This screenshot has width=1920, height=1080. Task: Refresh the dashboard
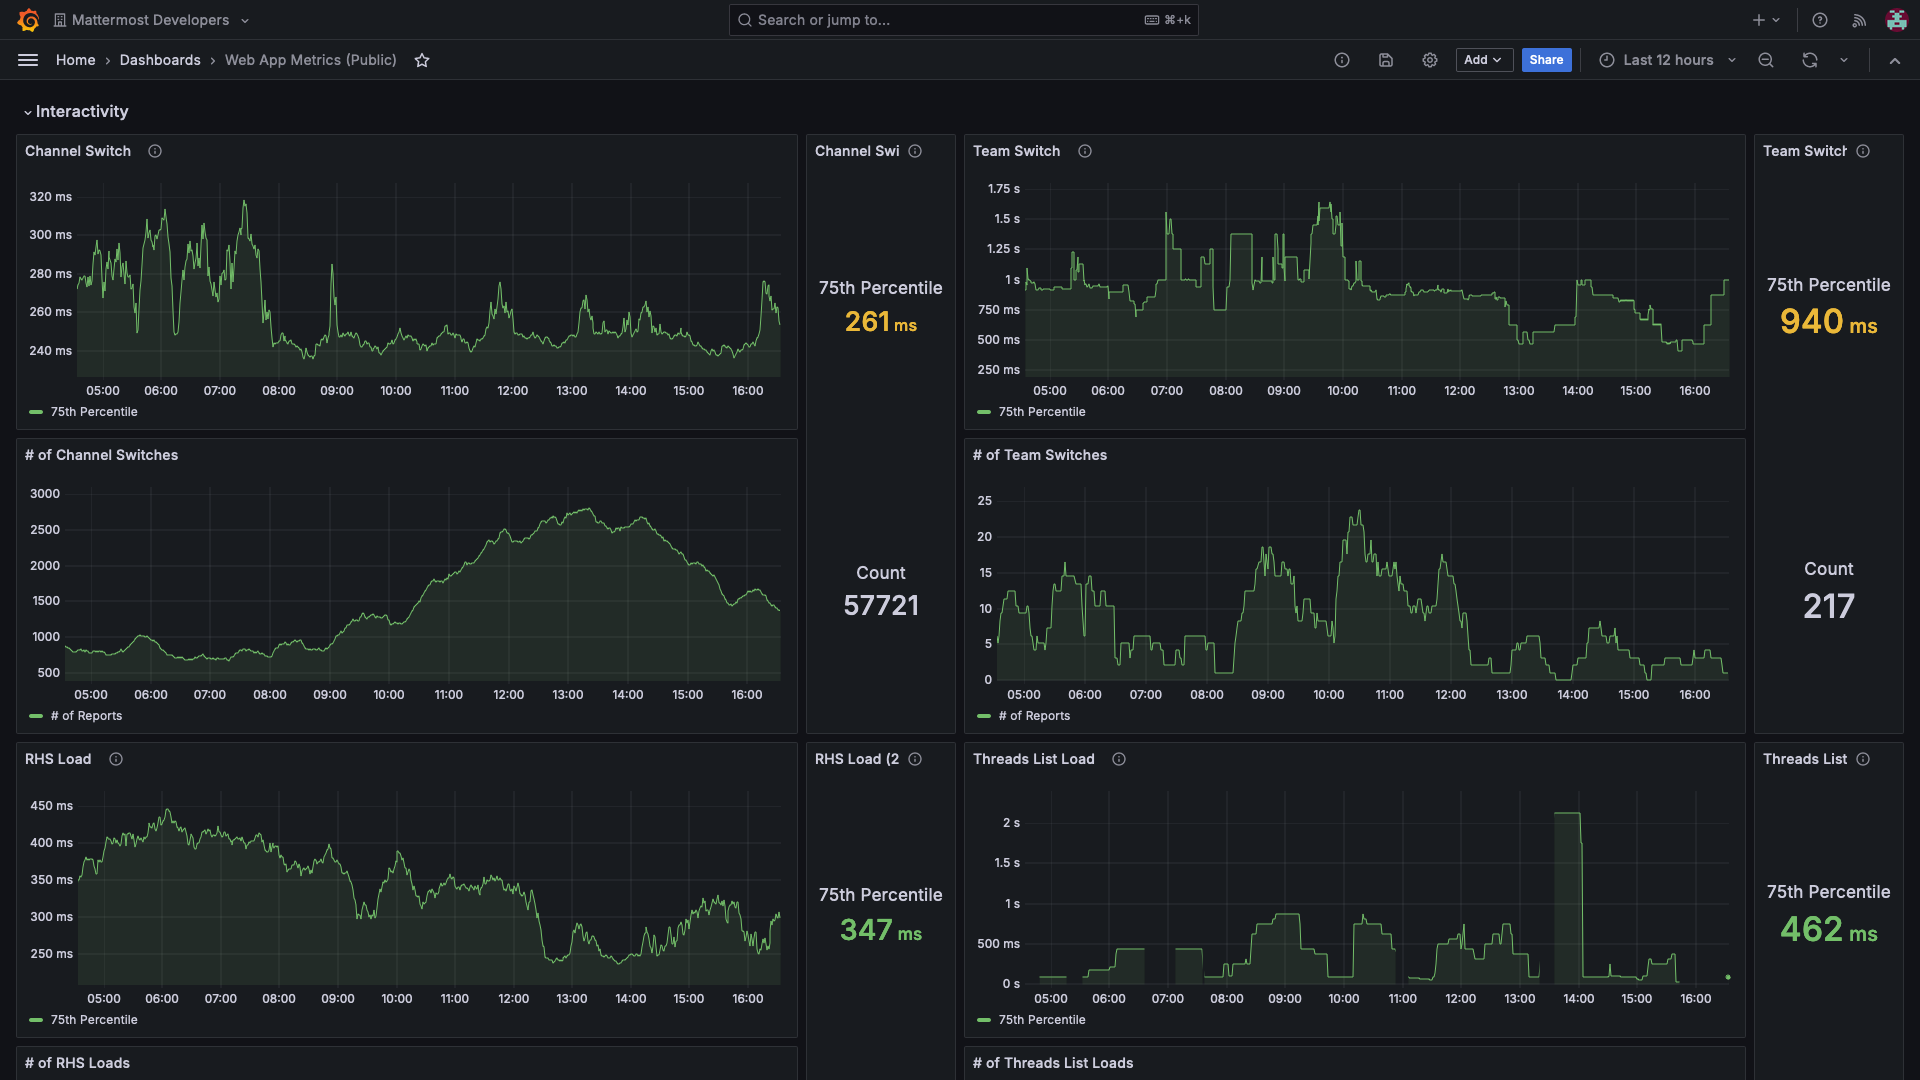point(1810,60)
